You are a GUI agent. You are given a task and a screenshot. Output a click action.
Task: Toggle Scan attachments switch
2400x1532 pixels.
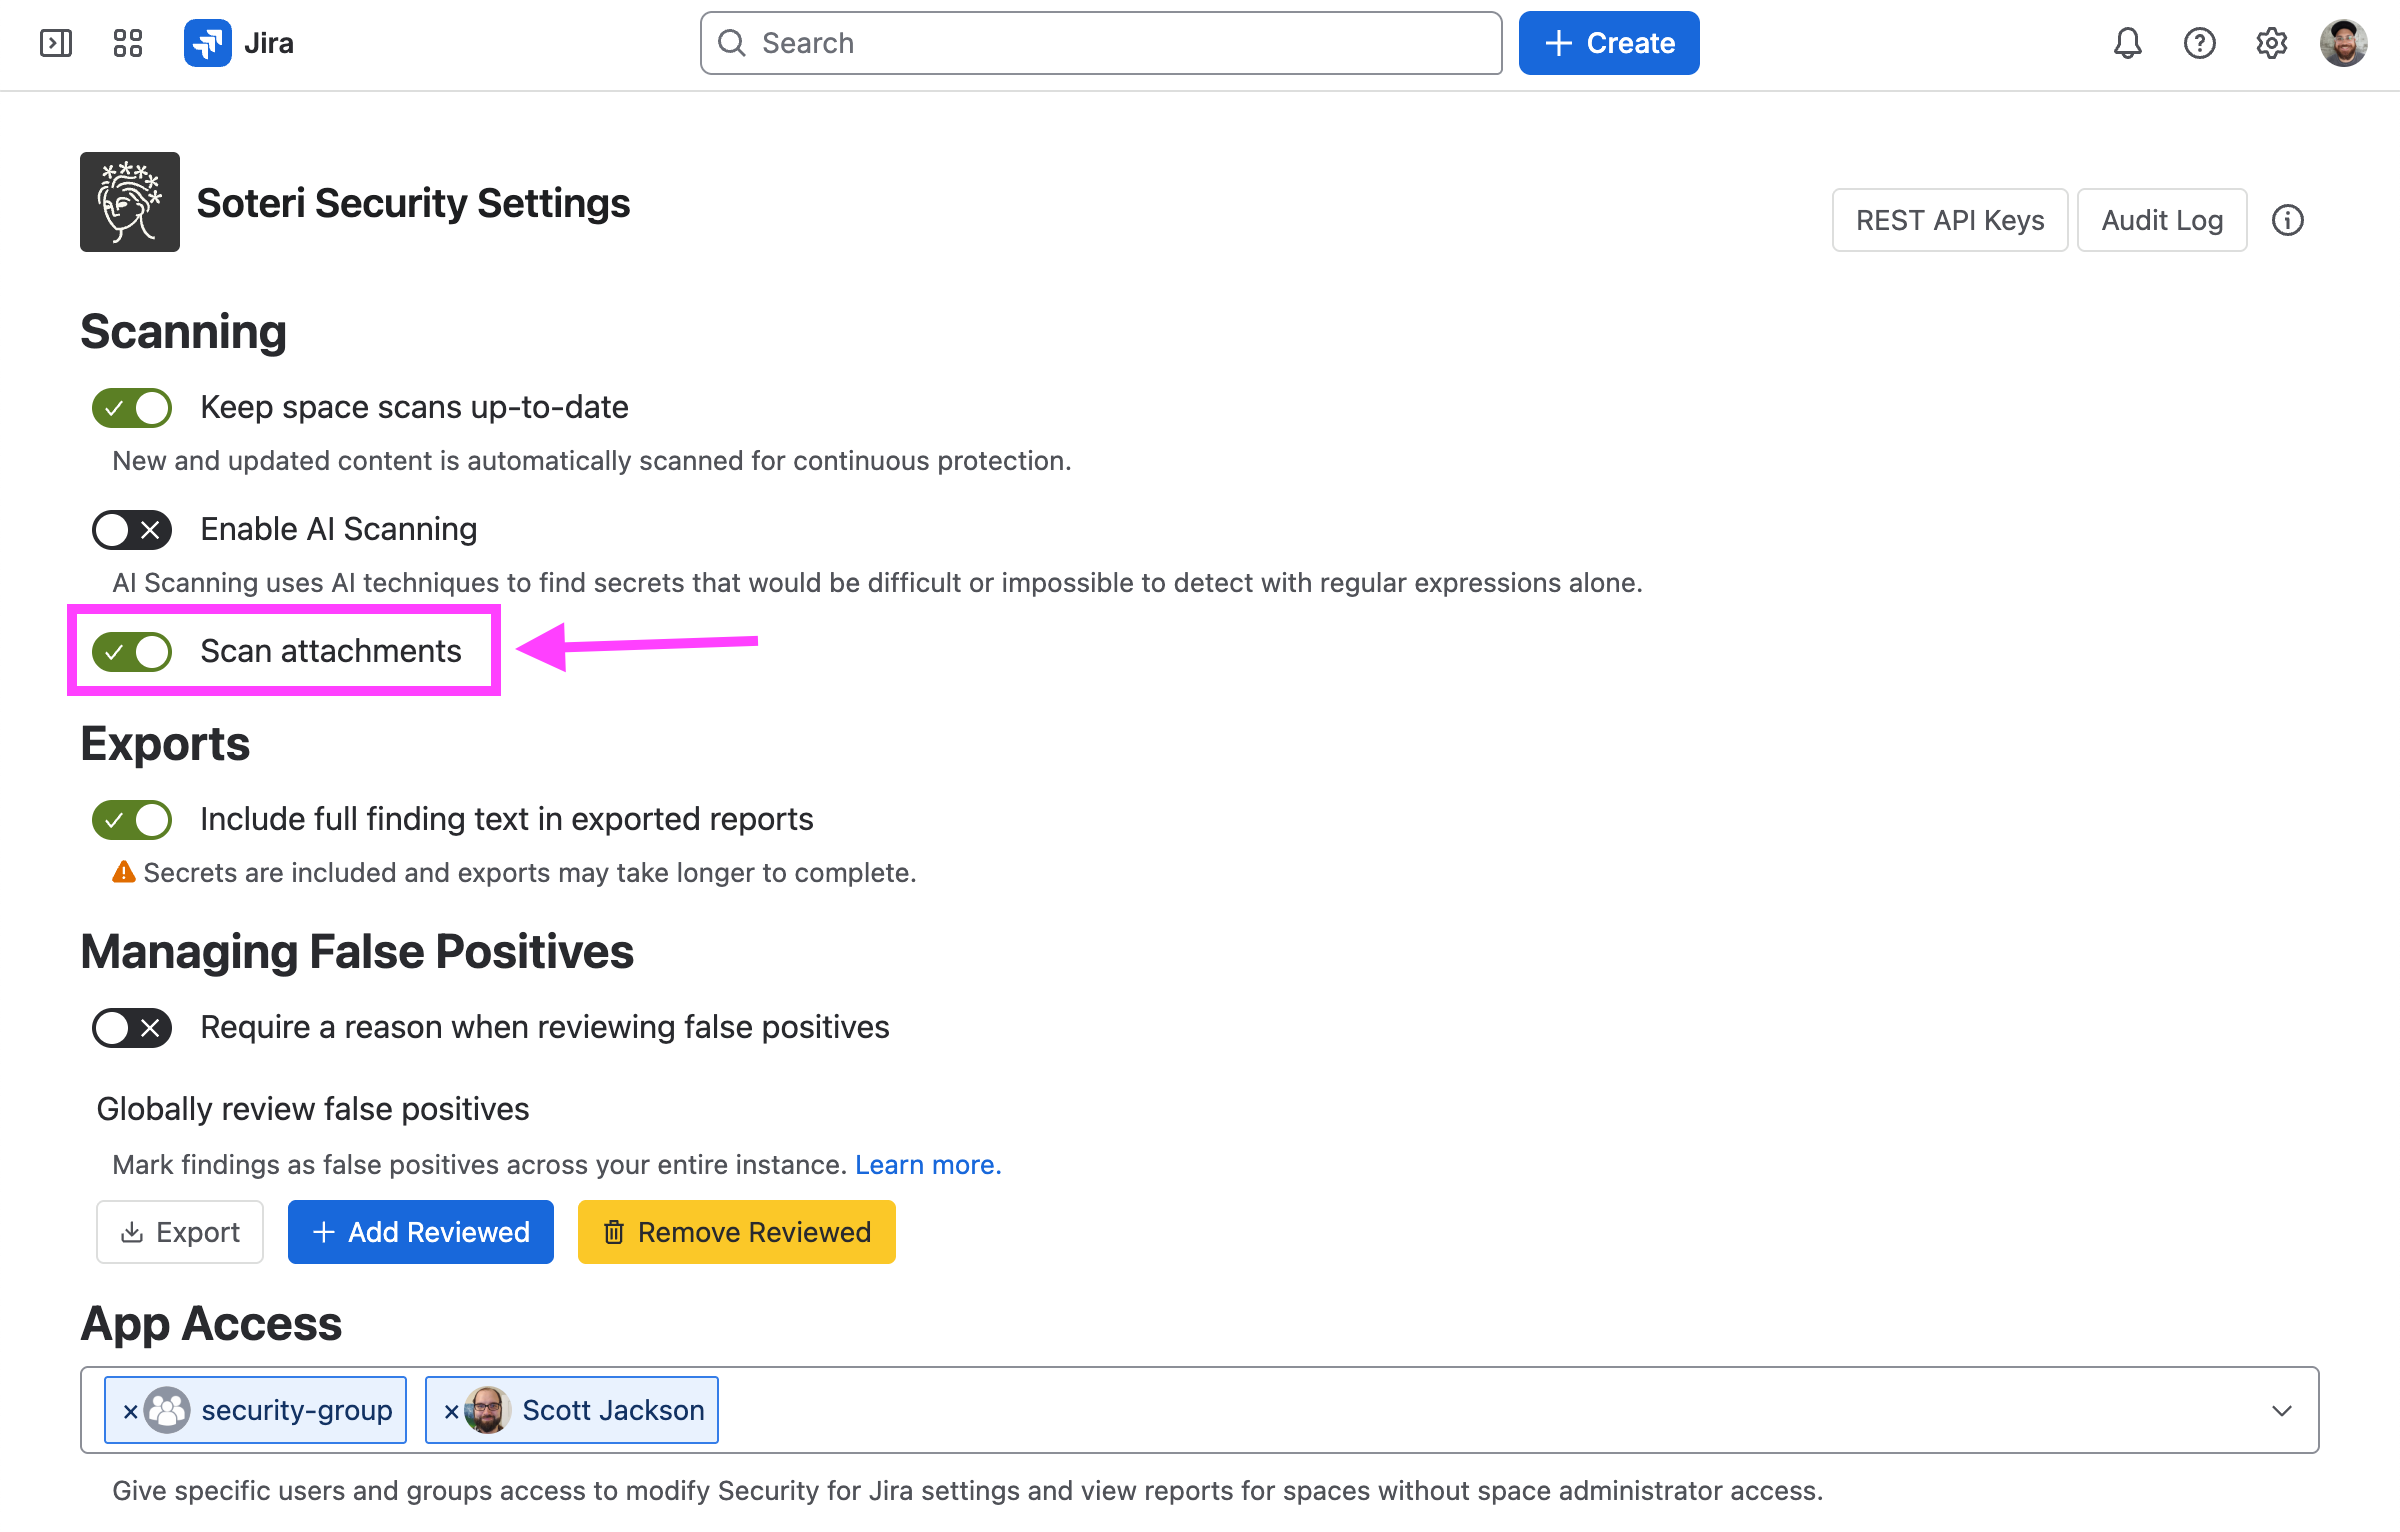[x=132, y=652]
